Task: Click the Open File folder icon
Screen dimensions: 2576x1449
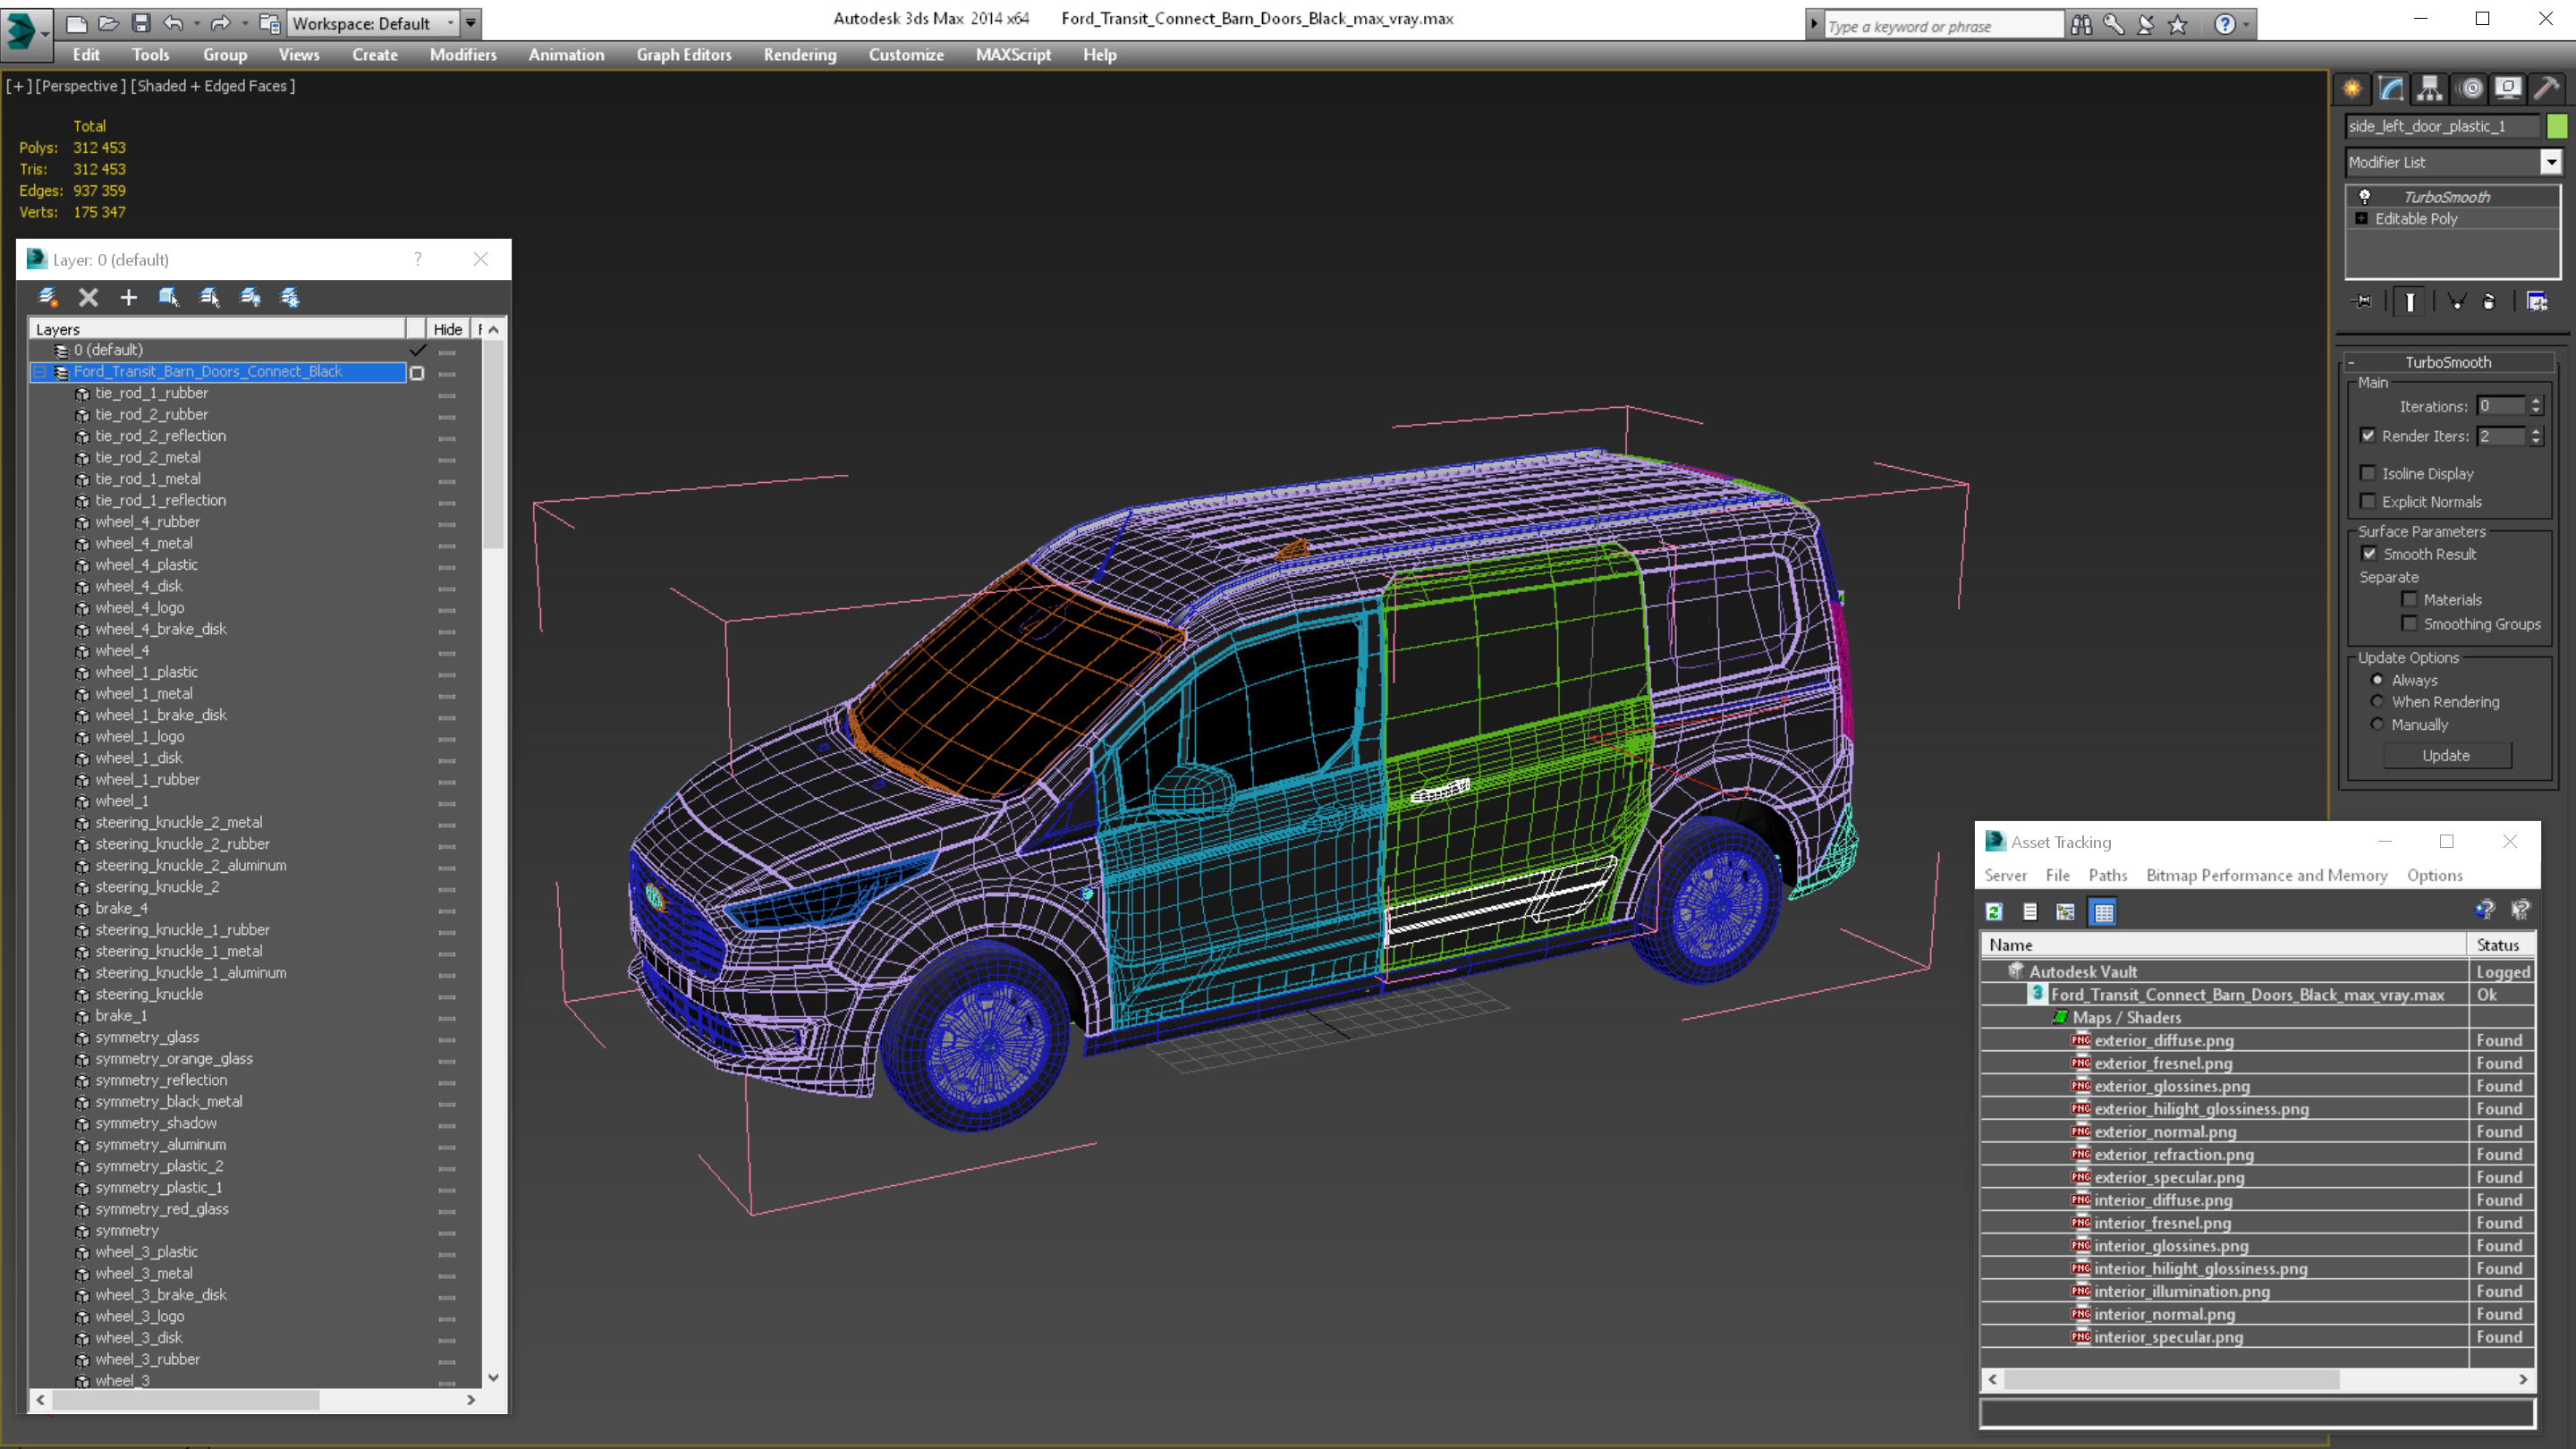Action: pyautogui.click(x=108, y=23)
